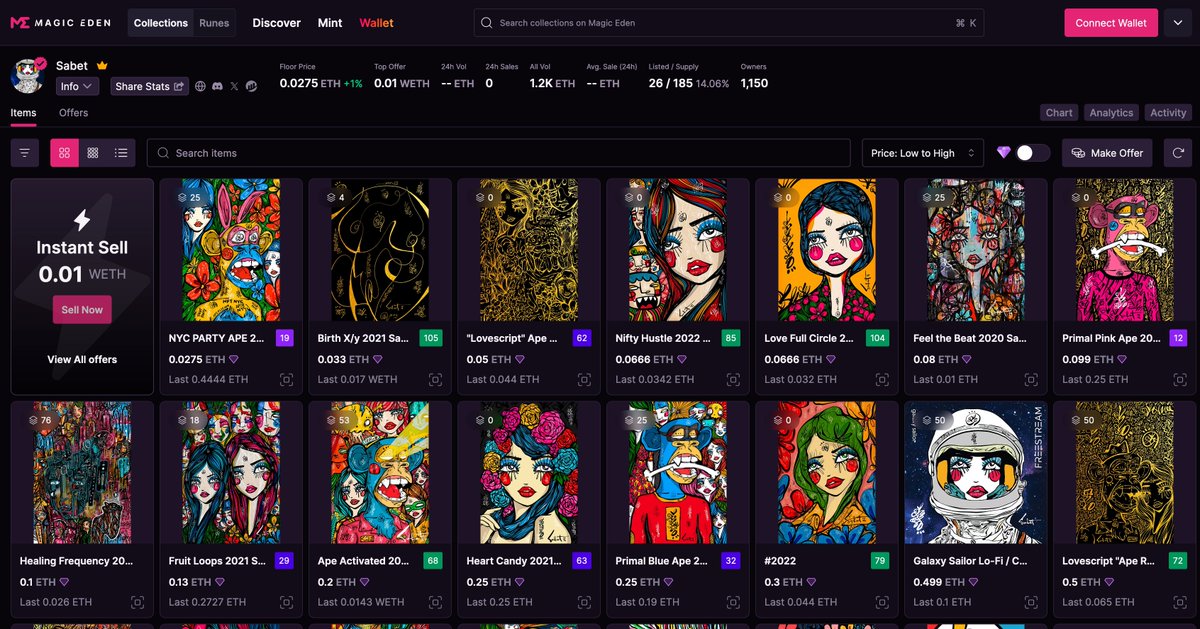The width and height of the screenshot is (1200, 629).
Task: Click the Lovescript "Ape R..." 0.5 ETH price
Action: pos(1083,582)
